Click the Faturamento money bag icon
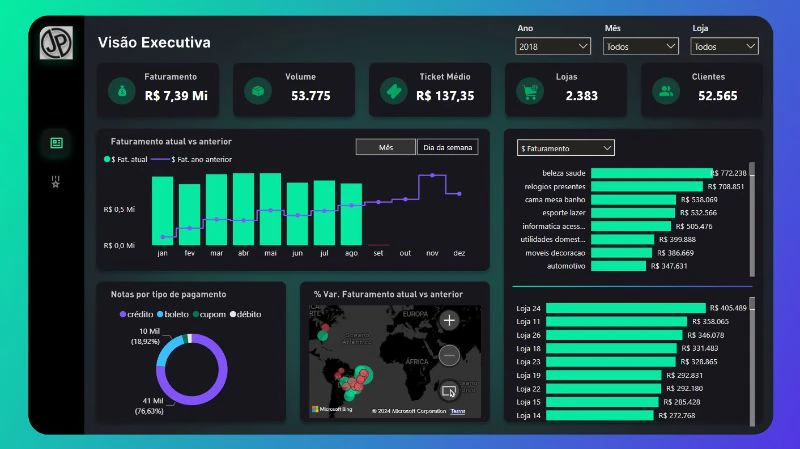The image size is (800, 449). click(x=121, y=91)
